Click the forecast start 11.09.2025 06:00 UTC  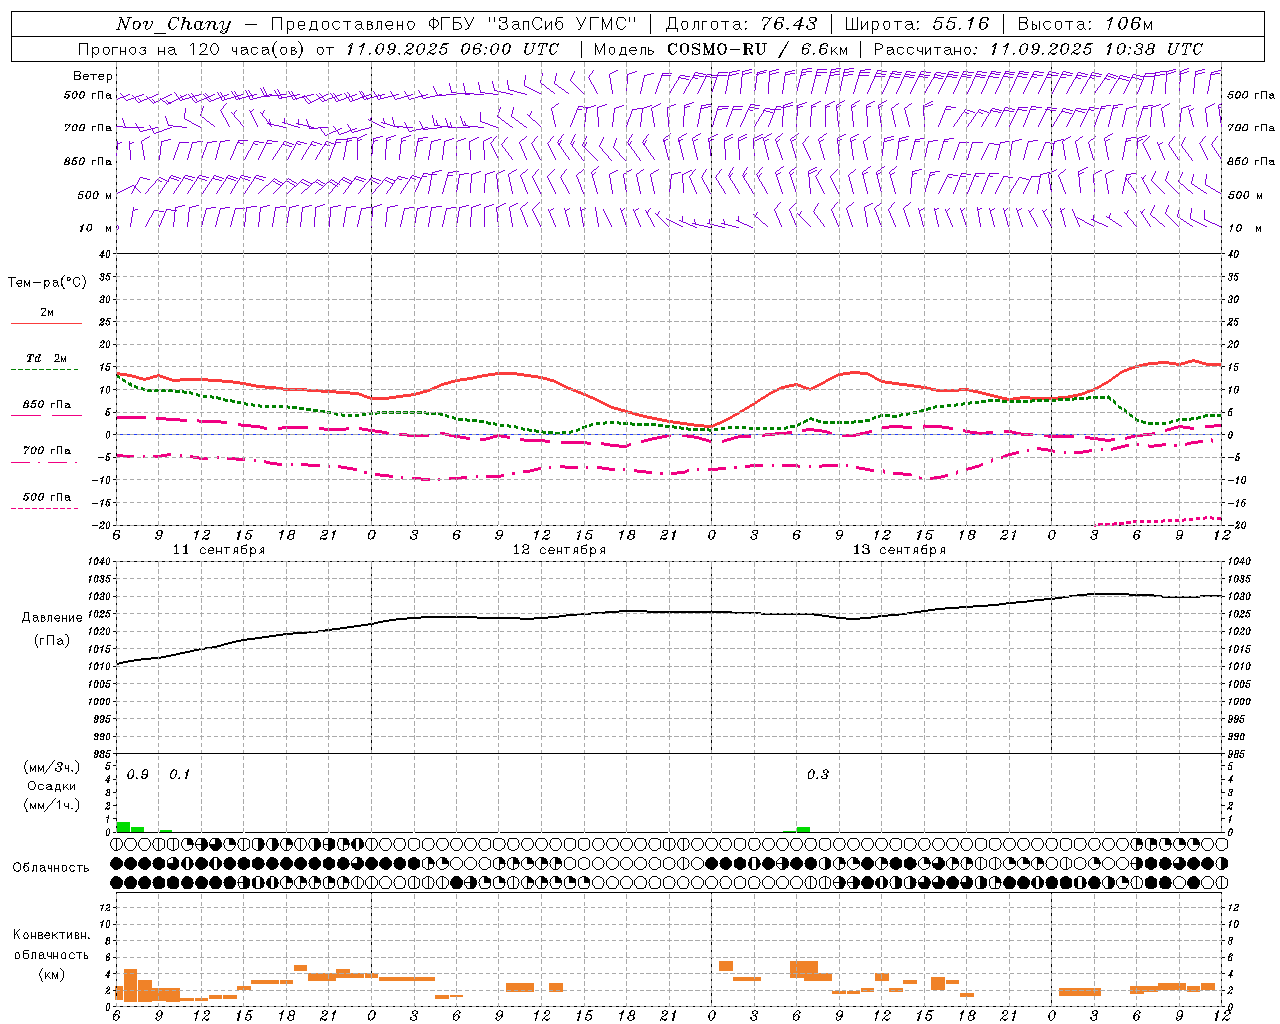[452, 49]
